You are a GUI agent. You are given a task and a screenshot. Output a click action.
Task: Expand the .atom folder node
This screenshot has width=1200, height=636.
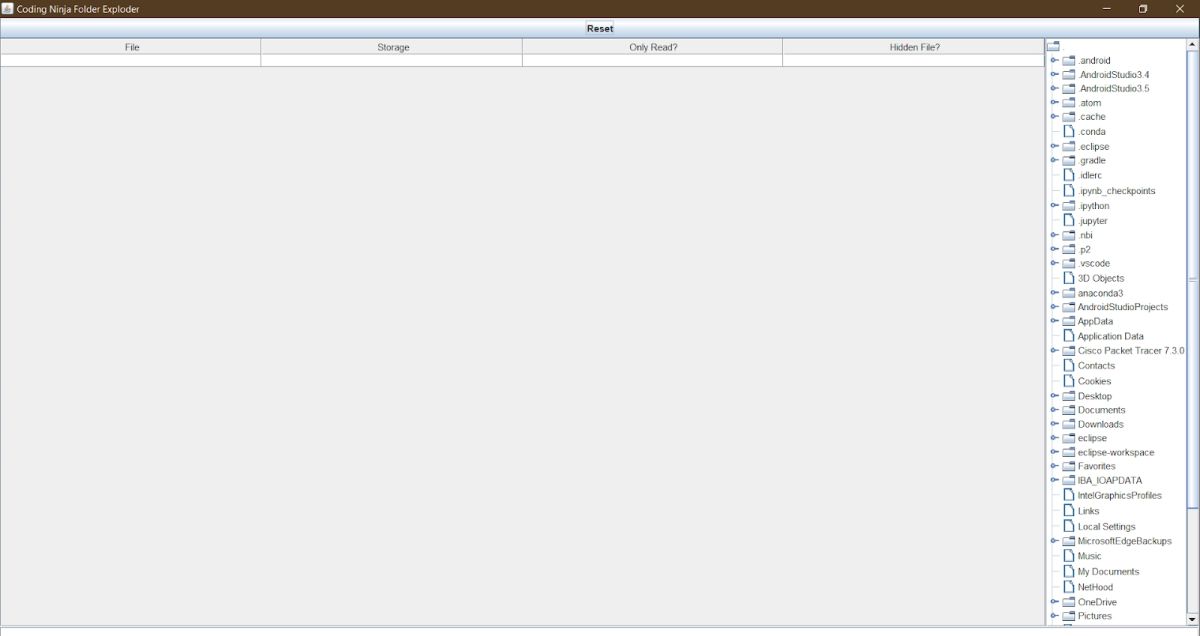[1054, 102]
